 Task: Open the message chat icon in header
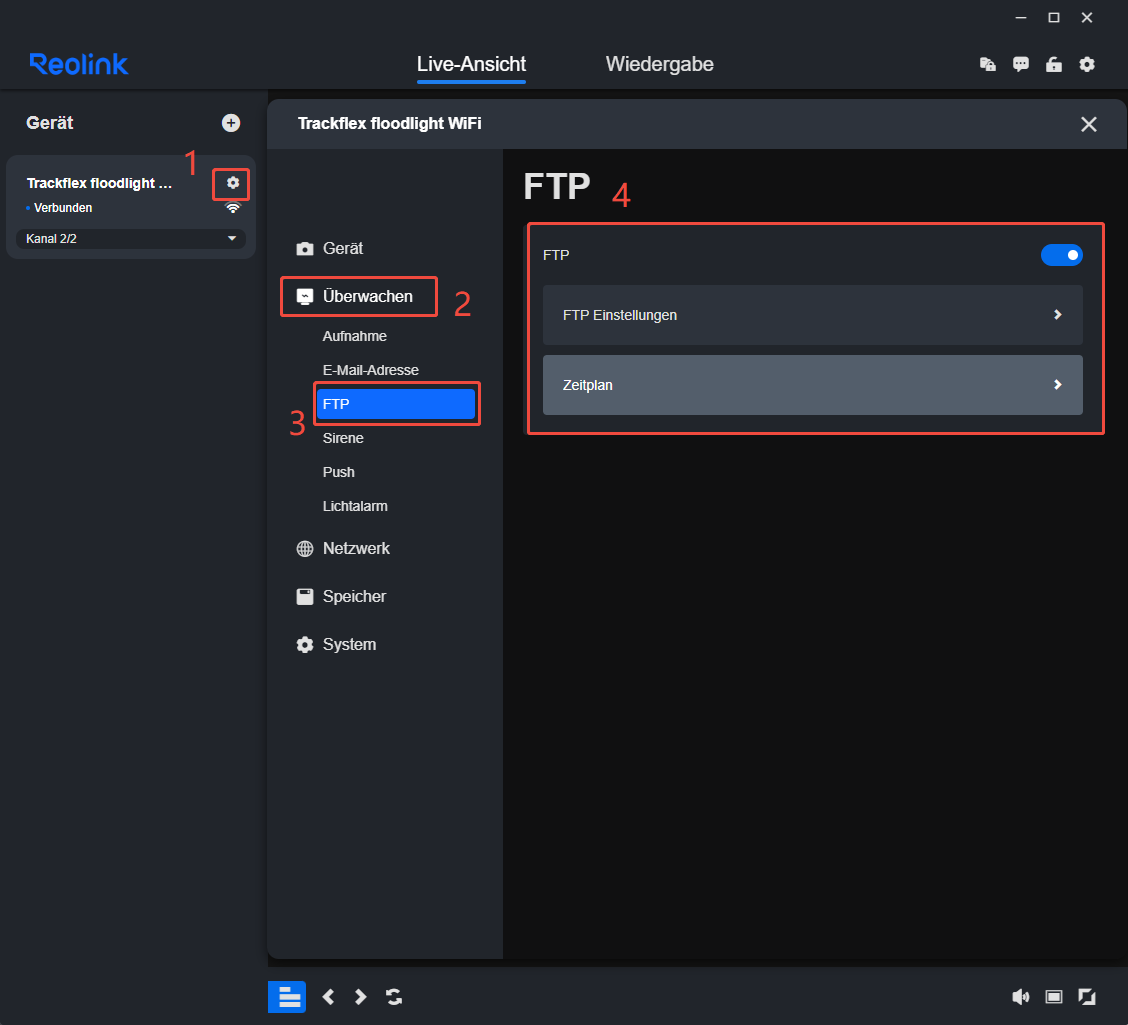tap(1020, 64)
